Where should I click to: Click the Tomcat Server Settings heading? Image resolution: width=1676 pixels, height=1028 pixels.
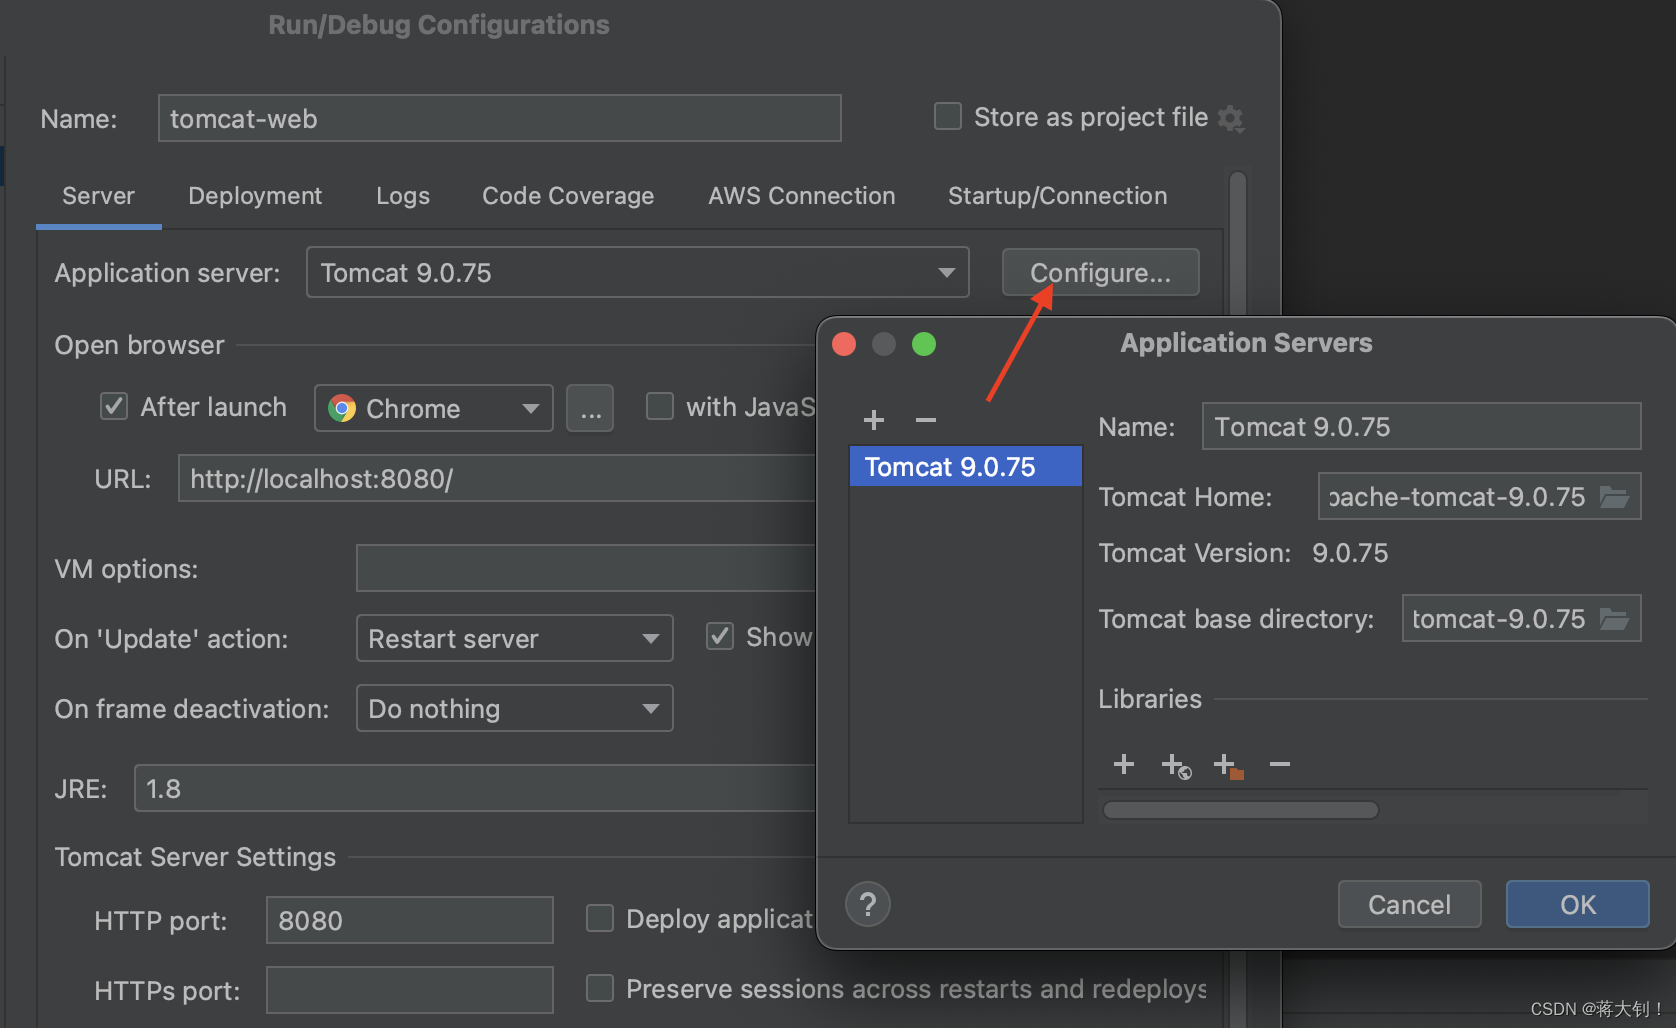(x=195, y=857)
